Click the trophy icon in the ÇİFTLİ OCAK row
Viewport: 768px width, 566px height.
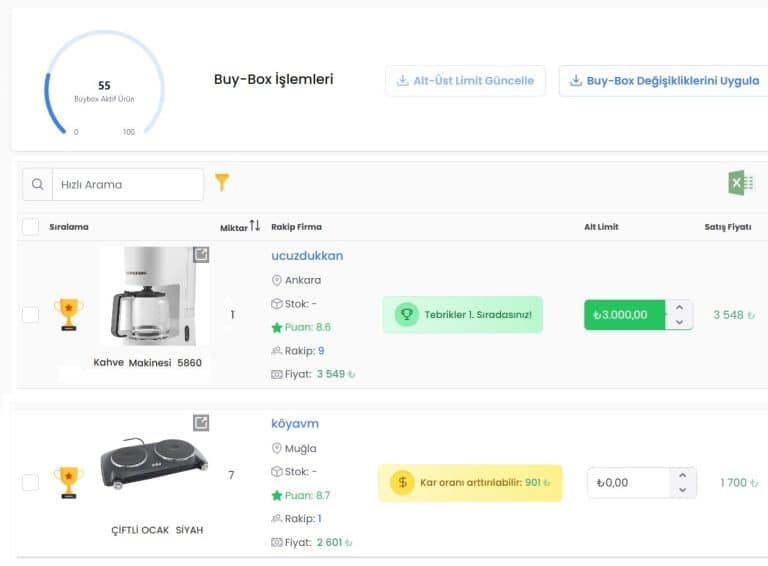click(68, 481)
